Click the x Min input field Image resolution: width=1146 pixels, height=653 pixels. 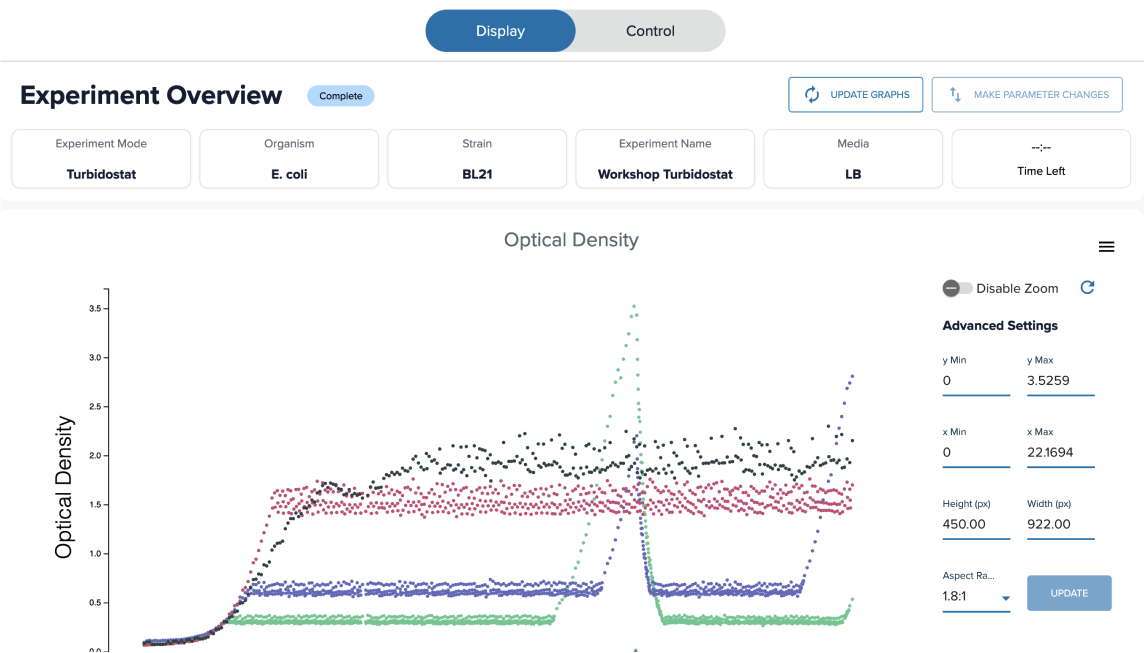pos(976,453)
